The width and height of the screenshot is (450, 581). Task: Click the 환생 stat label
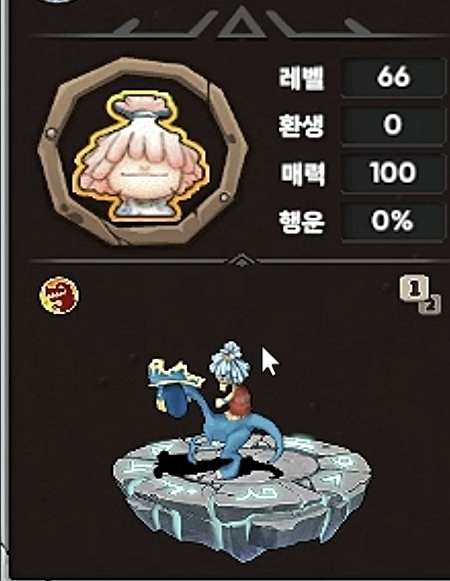pos(301,126)
